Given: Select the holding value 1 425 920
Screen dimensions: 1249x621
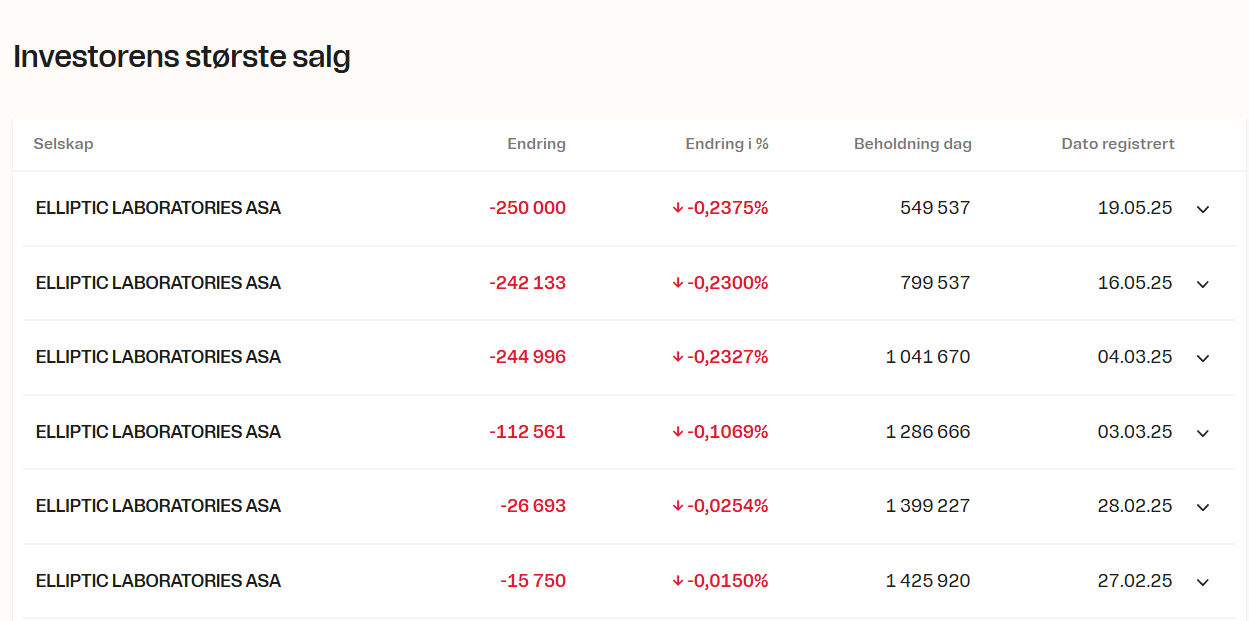Looking at the screenshot, I should (928, 581).
